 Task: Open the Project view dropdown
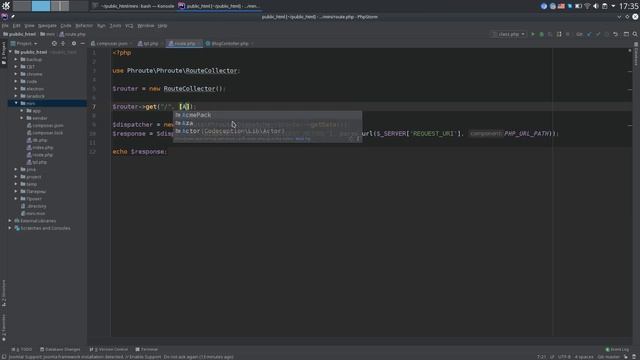point(24,43)
